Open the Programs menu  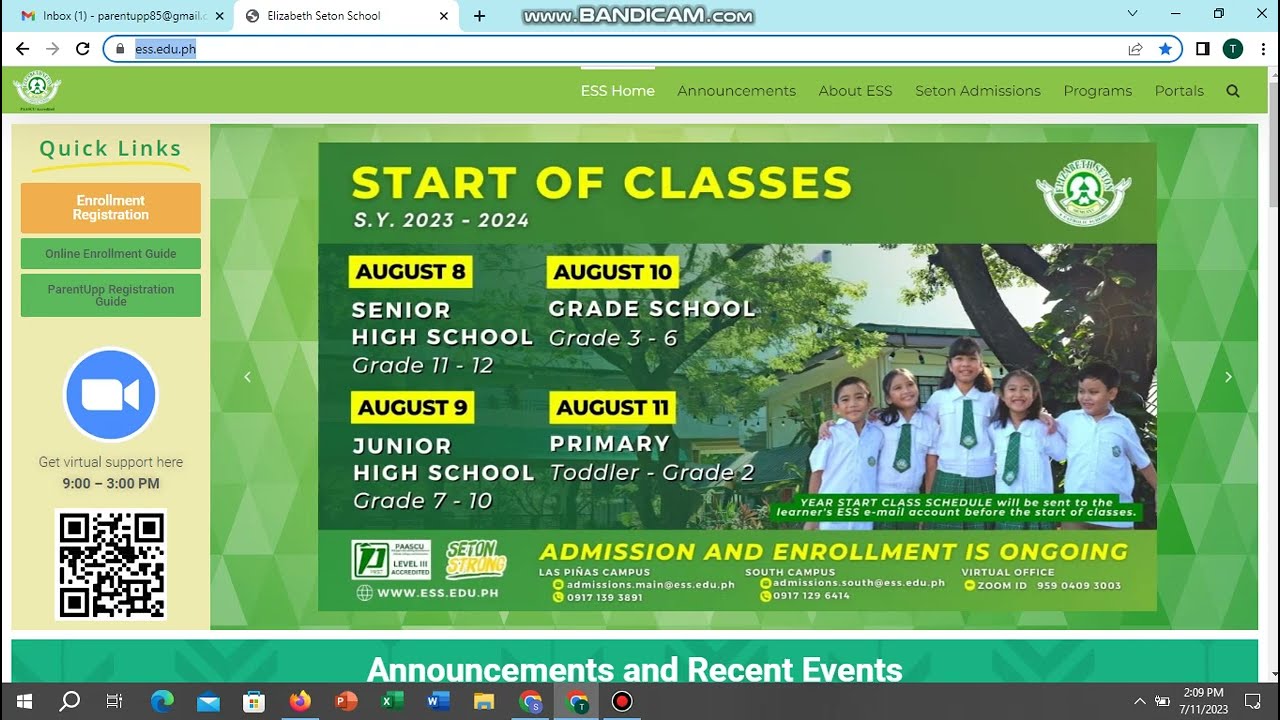[x=1098, y=91]
